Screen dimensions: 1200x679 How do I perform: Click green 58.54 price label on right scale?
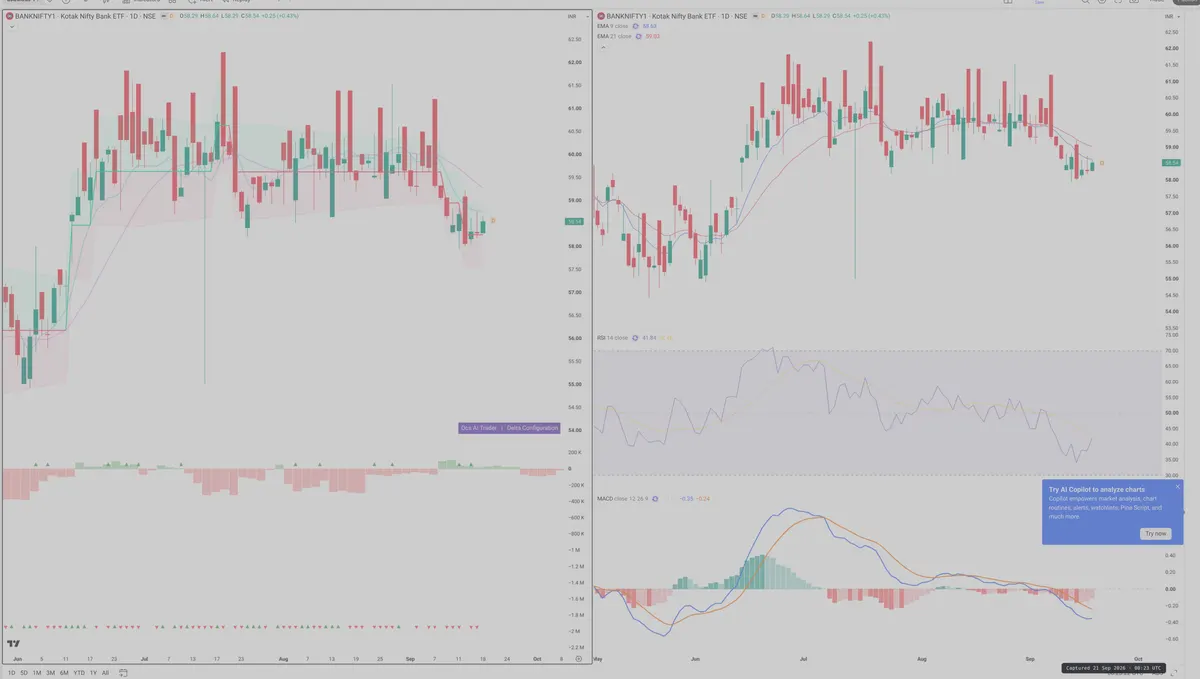tap(1173, 162)
